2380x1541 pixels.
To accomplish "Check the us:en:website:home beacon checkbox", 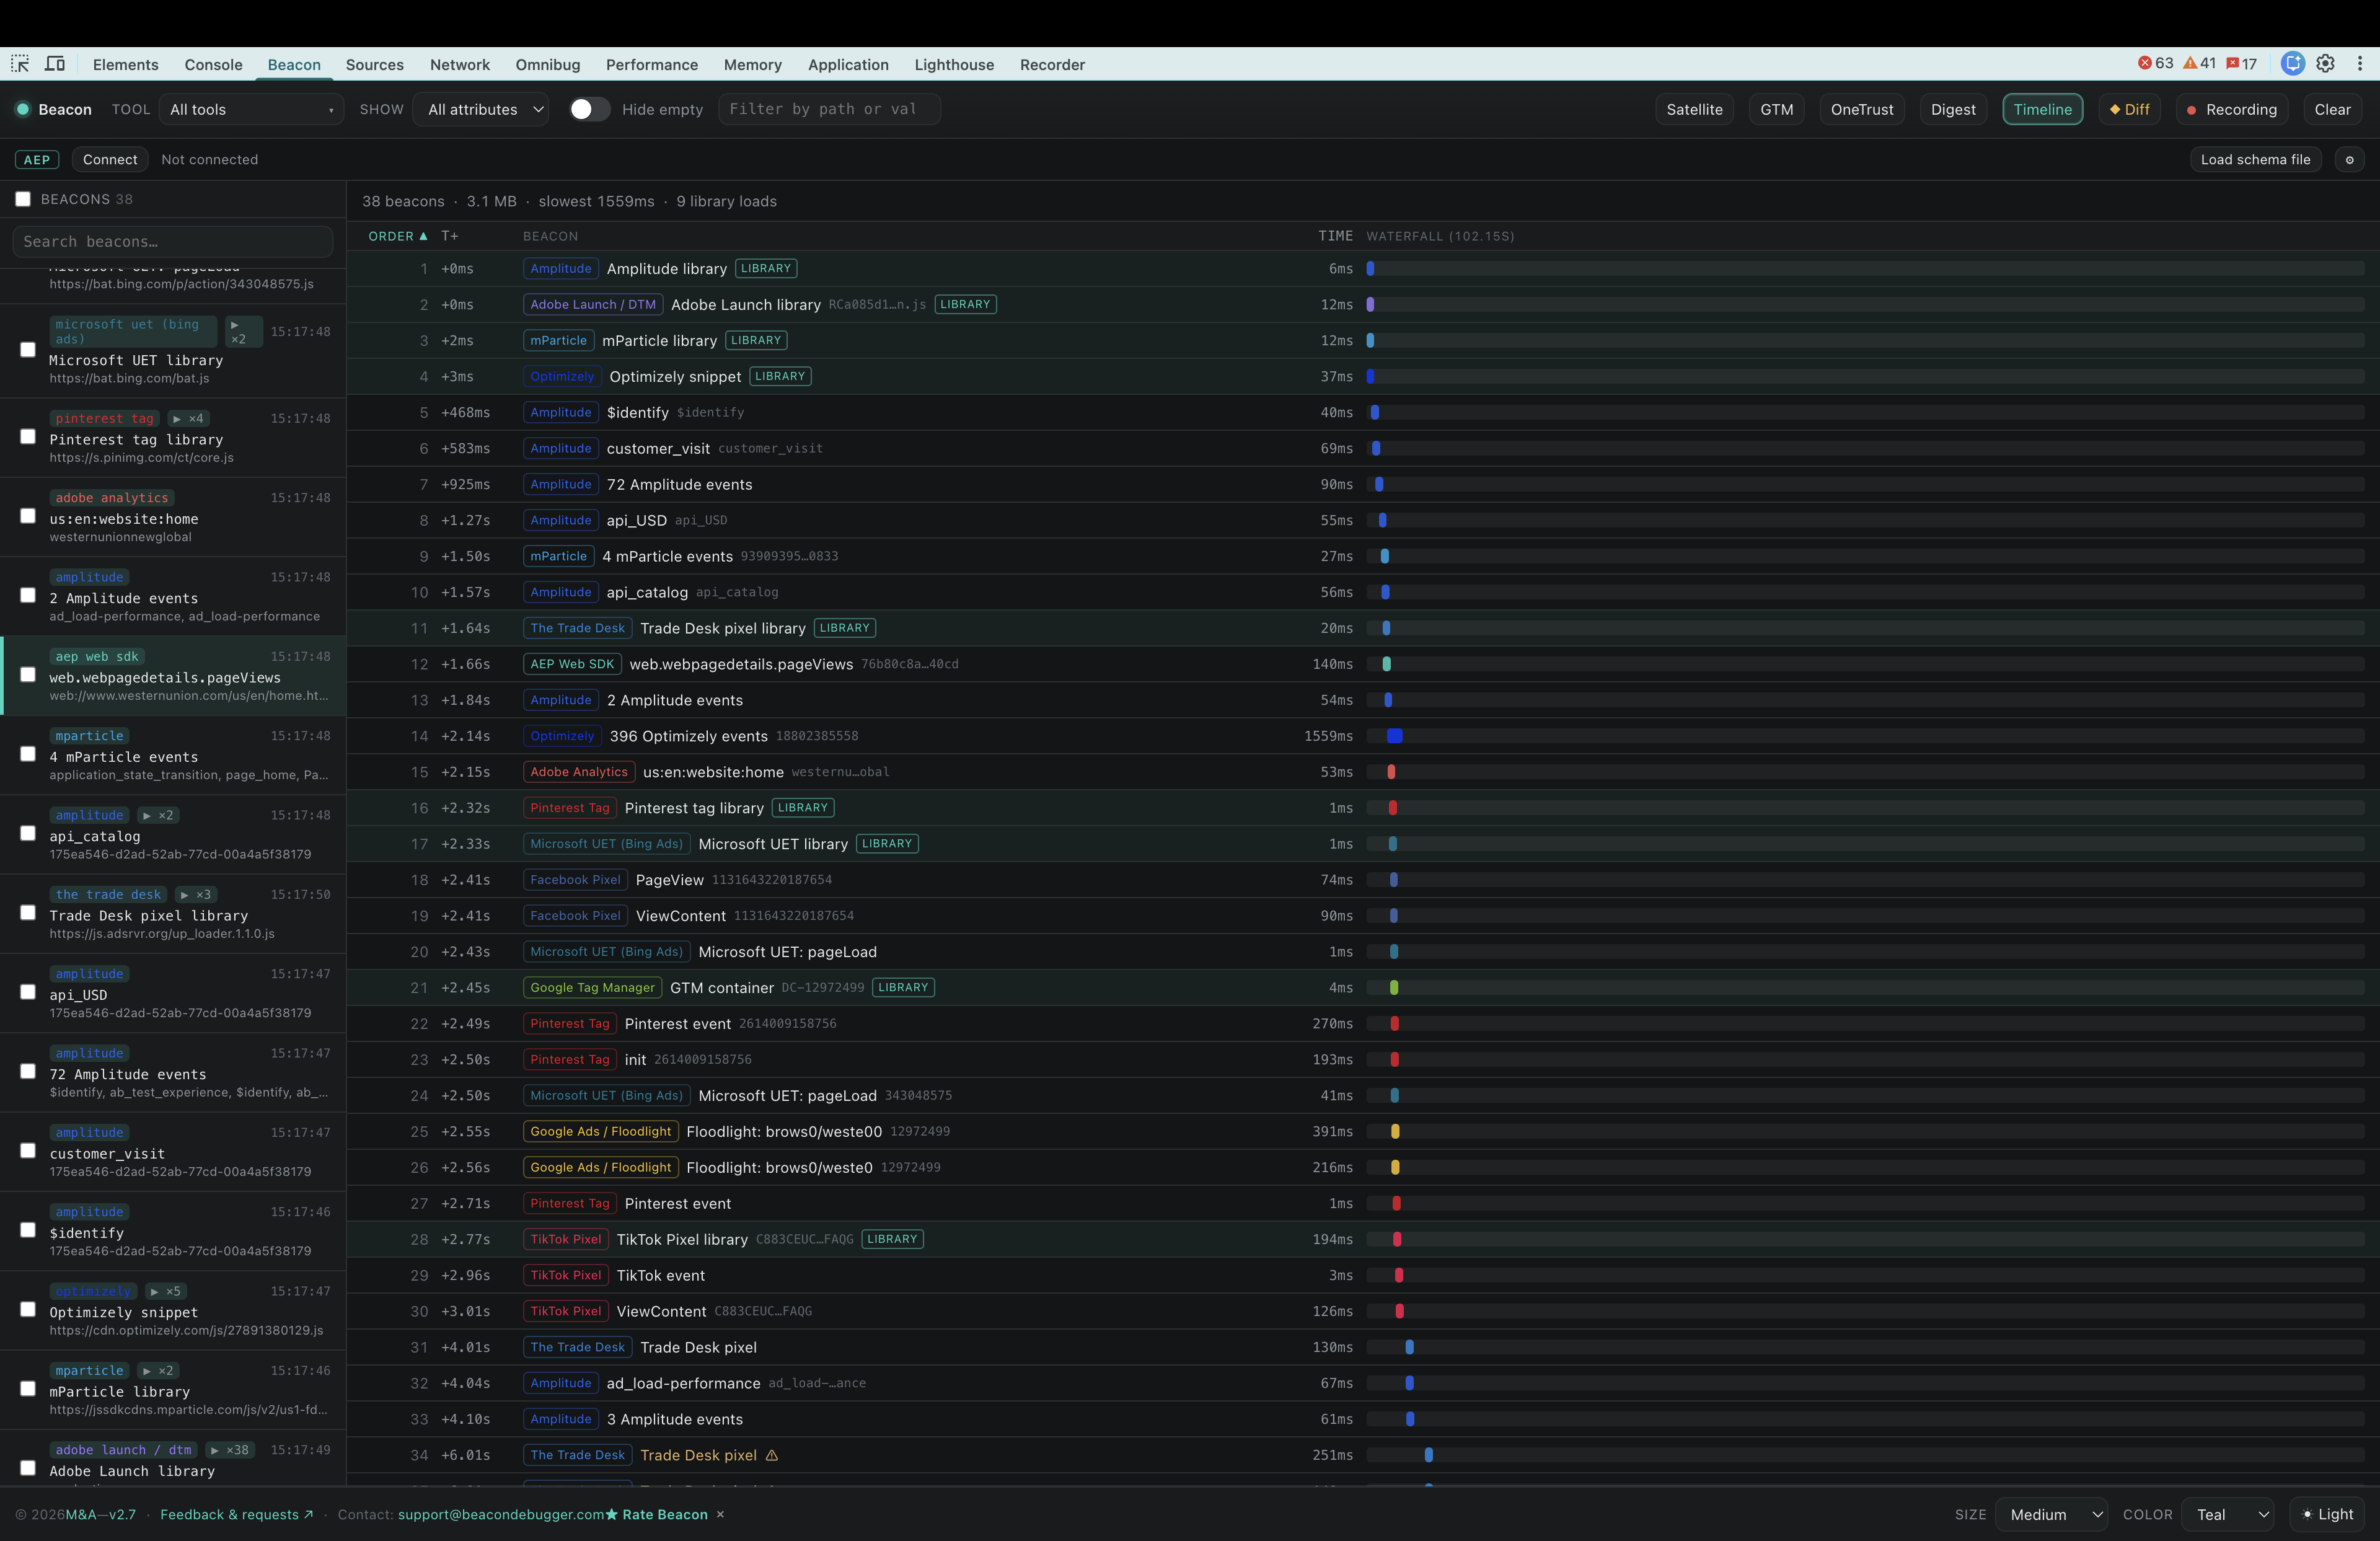I will click(28, 516).
